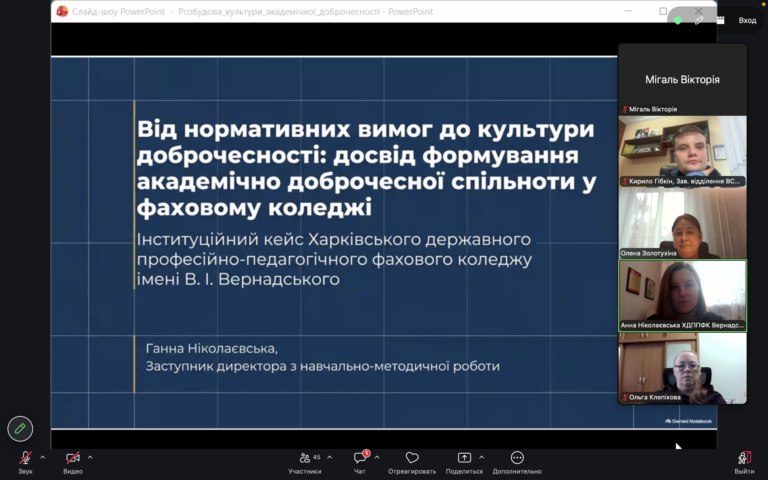Turn on camera with Видео icon
Image resolution: width=768 pixels, height=480 pixels.
click(73, 458)
